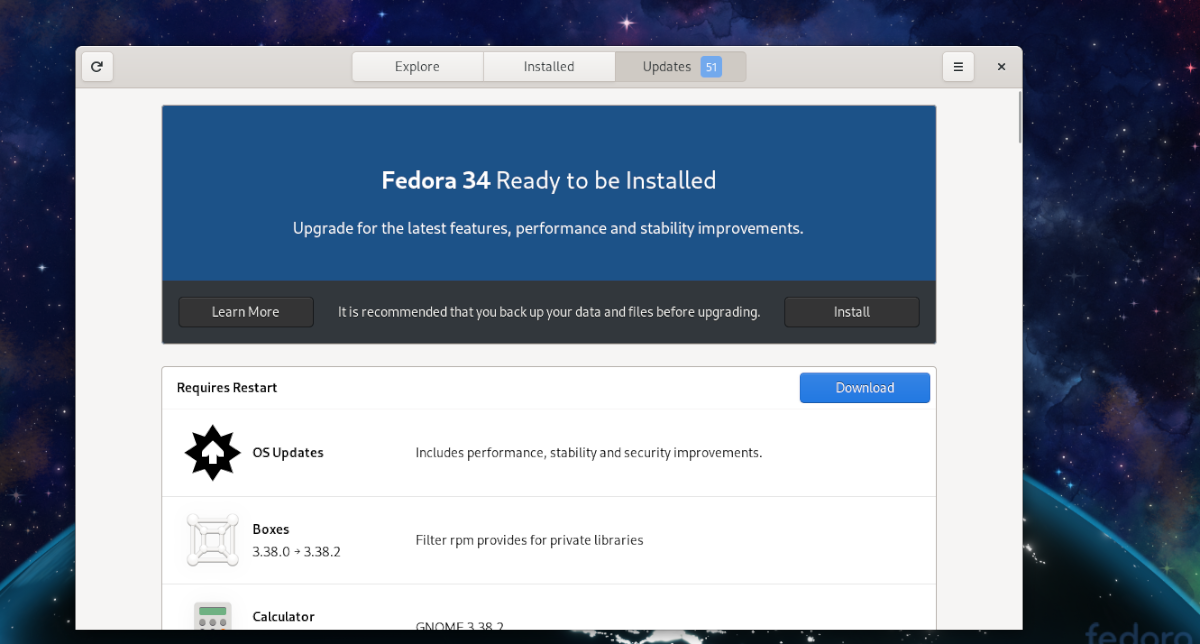Click the window's vertical scrollbar

tap(1019, 116)
